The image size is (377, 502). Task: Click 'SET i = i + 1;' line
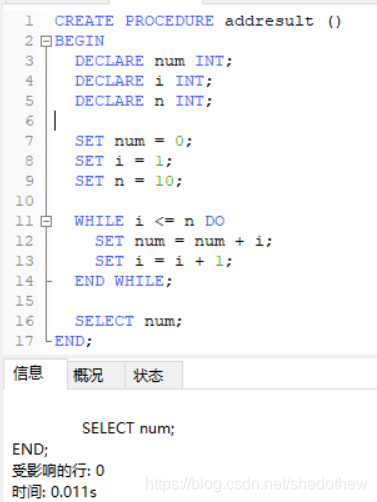click(x=163, y=261)
